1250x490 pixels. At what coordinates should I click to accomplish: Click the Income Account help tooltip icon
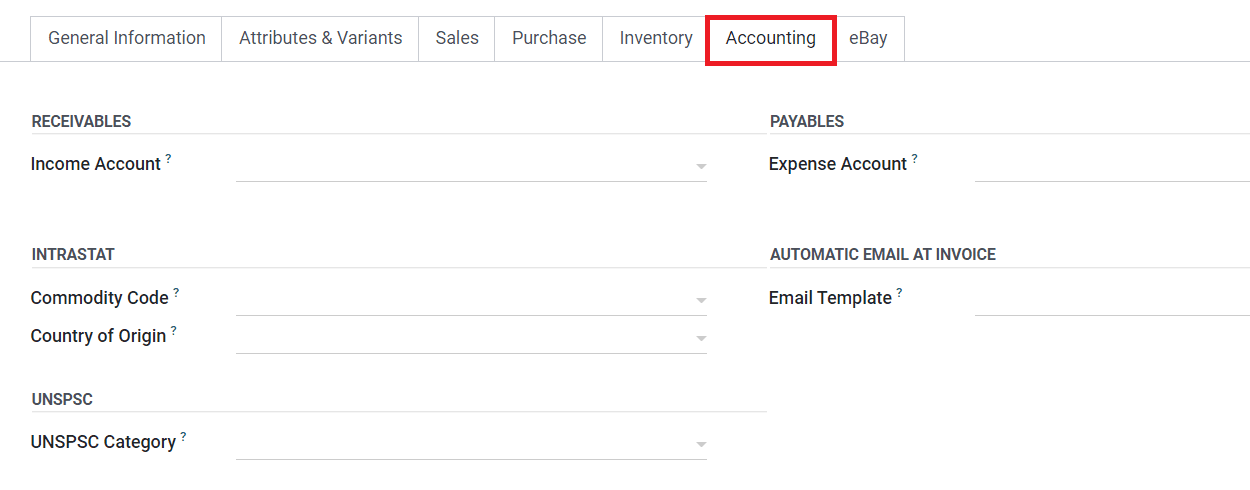tap(168, 158)
